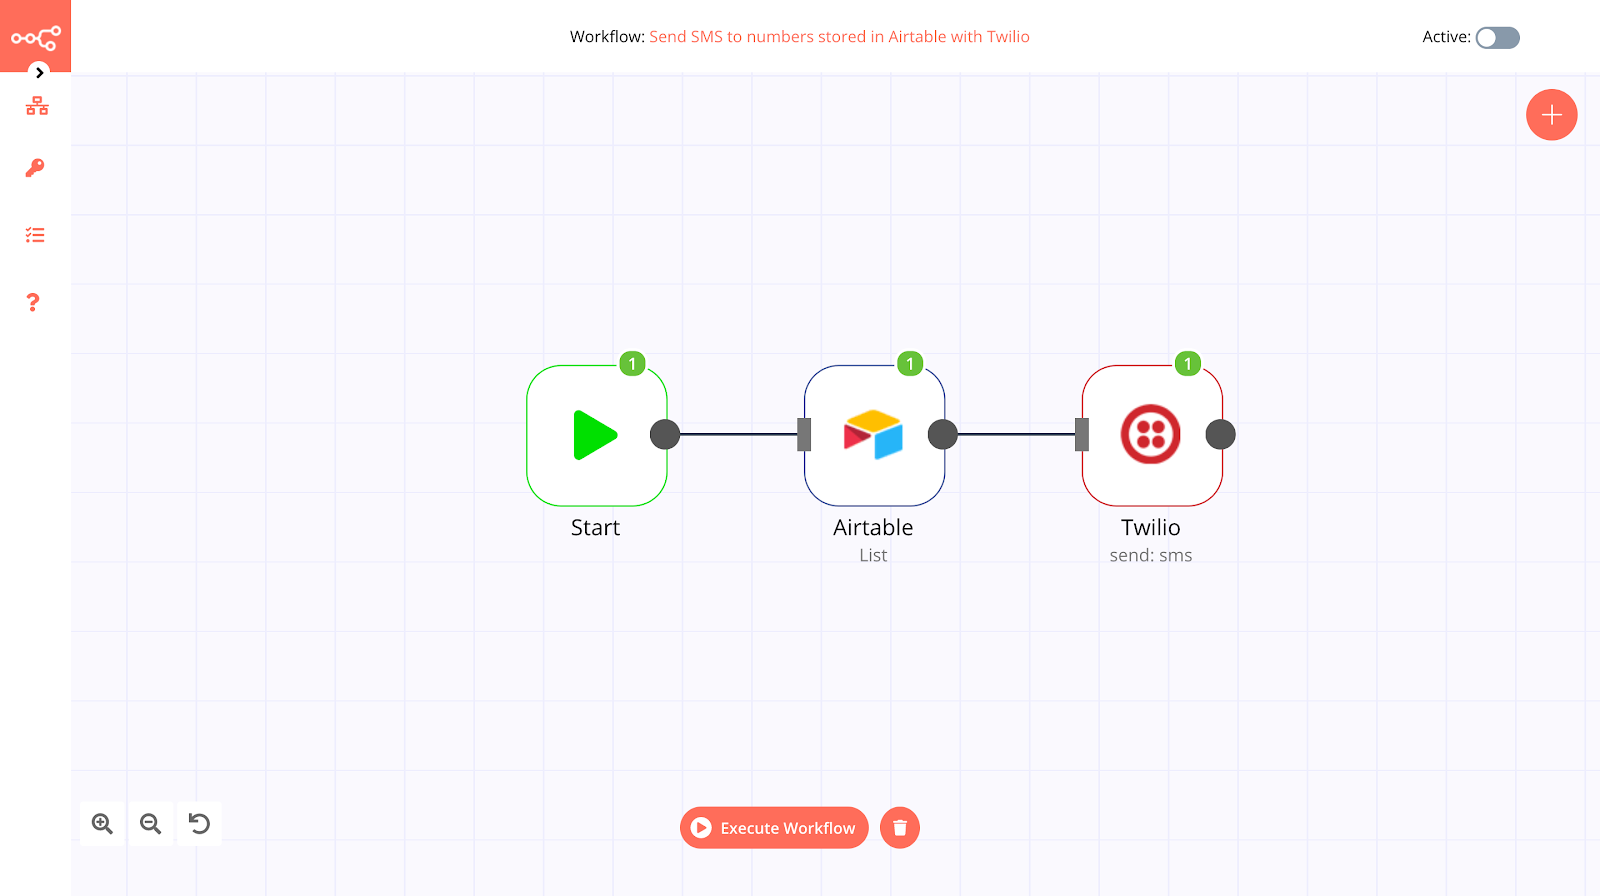Viewport: 1600px width, 896px height.
Task: Open the Help question mark icon
Action: coord(33,302)
